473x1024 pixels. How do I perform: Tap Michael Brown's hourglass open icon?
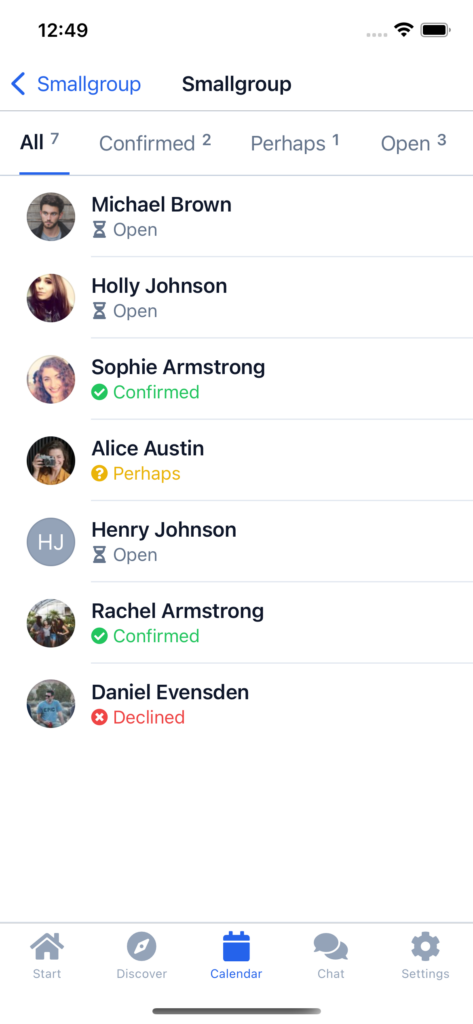(x=99, y=230)
